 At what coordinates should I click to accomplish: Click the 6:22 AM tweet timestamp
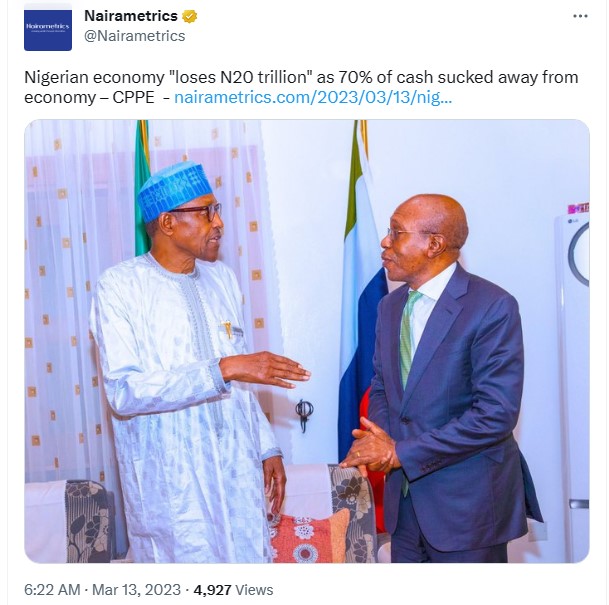(51, 590)
